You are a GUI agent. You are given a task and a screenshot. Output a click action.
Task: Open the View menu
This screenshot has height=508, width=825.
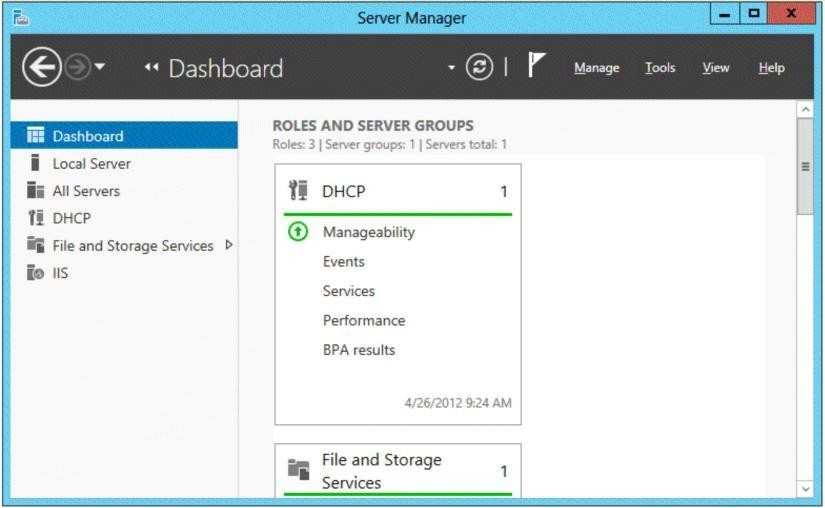716,68
